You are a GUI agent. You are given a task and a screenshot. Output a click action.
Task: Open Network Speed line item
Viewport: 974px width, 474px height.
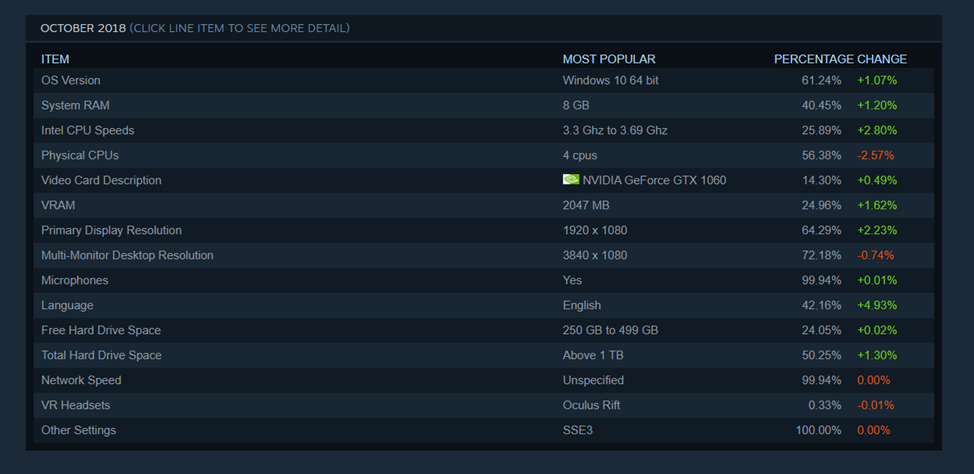(x=81, y=380)
